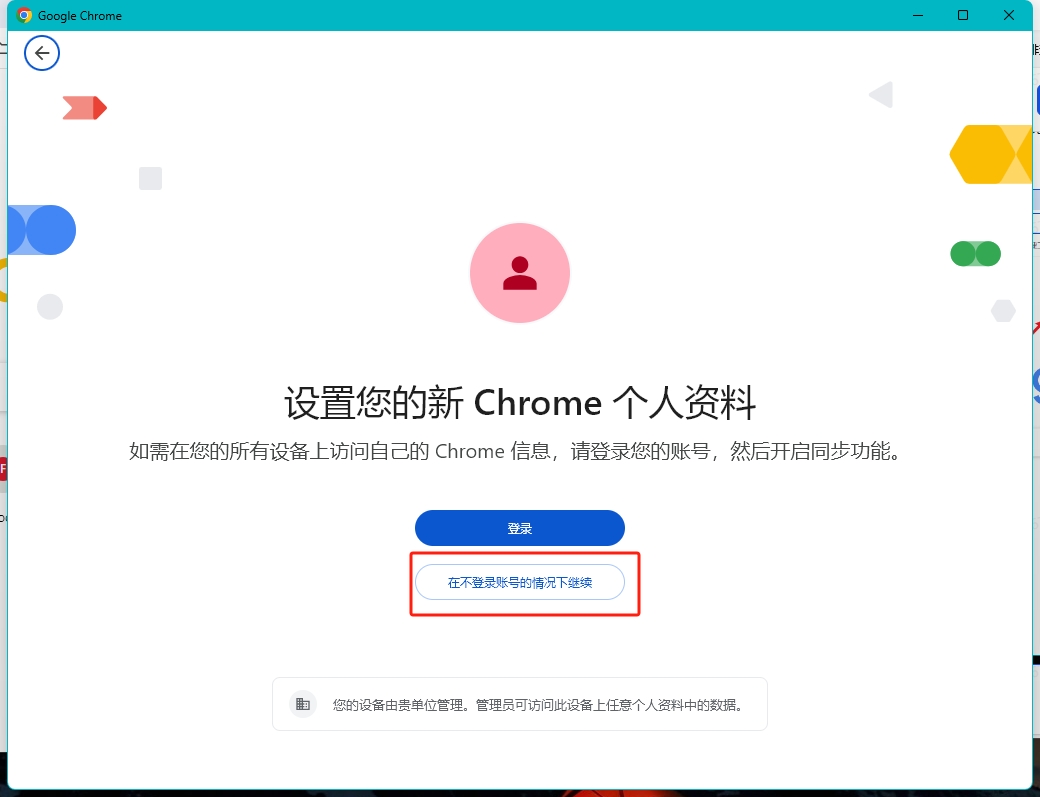Click the pink profile avatar icon
This screenshot has height=797, width=1040.
[520, 273]
